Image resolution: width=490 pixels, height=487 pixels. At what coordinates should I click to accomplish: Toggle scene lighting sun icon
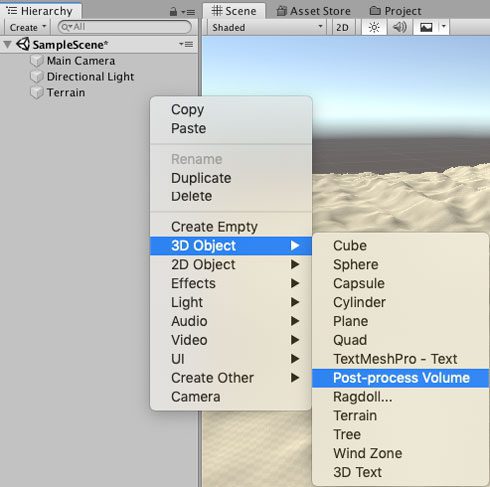374,27
